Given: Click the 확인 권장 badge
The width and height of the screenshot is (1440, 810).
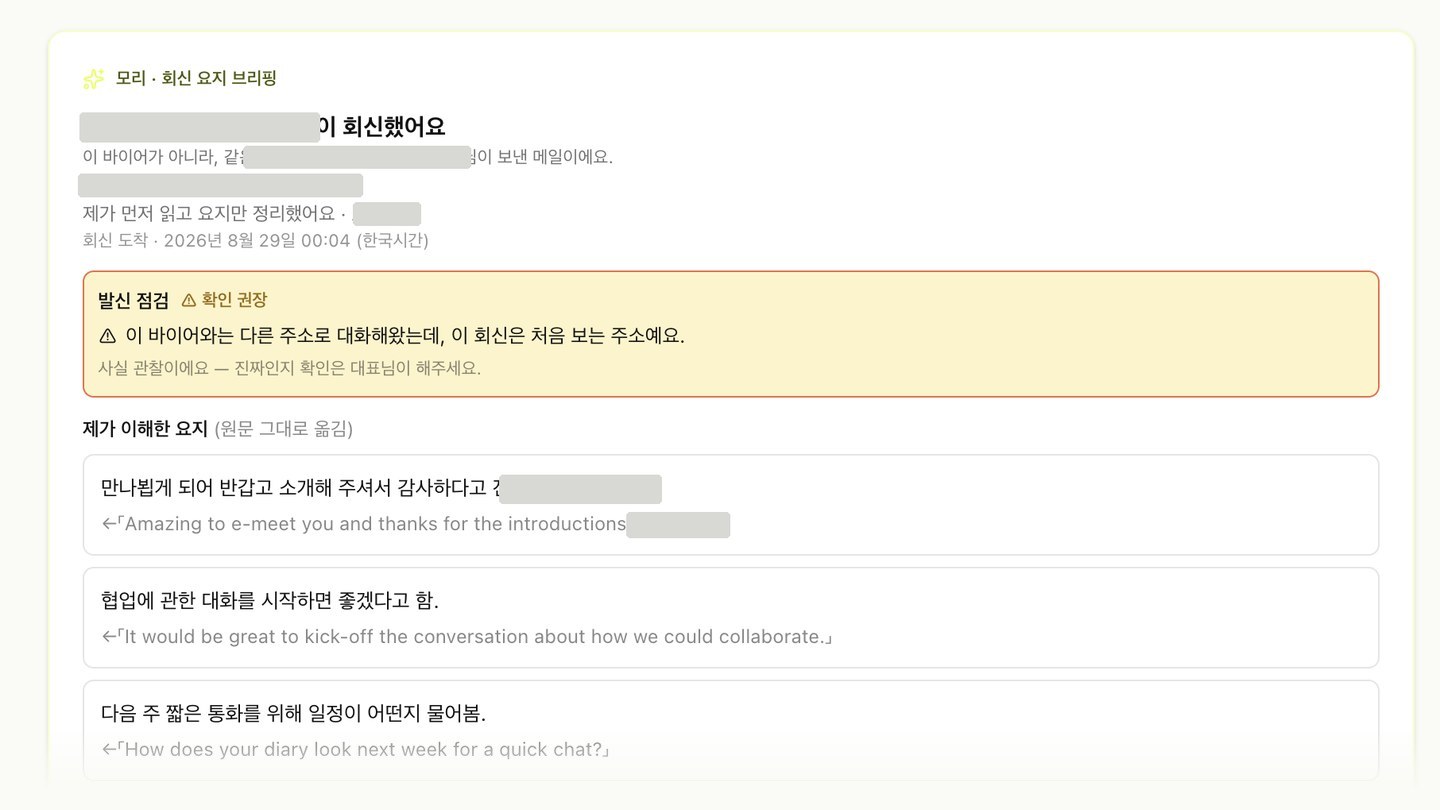Looking at the screenshot, I should [224, 300].
